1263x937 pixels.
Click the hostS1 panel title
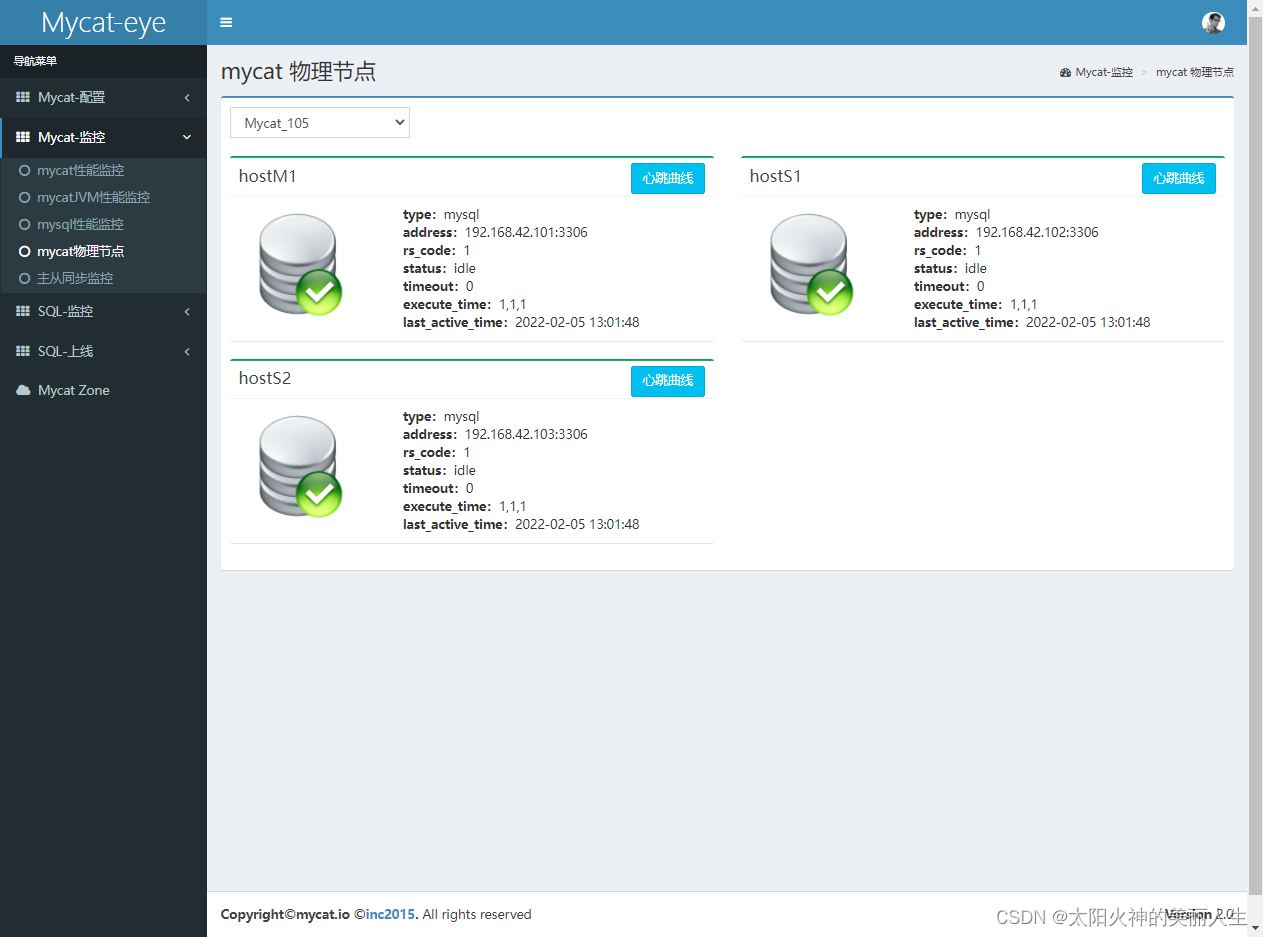(x=776, y=177)
